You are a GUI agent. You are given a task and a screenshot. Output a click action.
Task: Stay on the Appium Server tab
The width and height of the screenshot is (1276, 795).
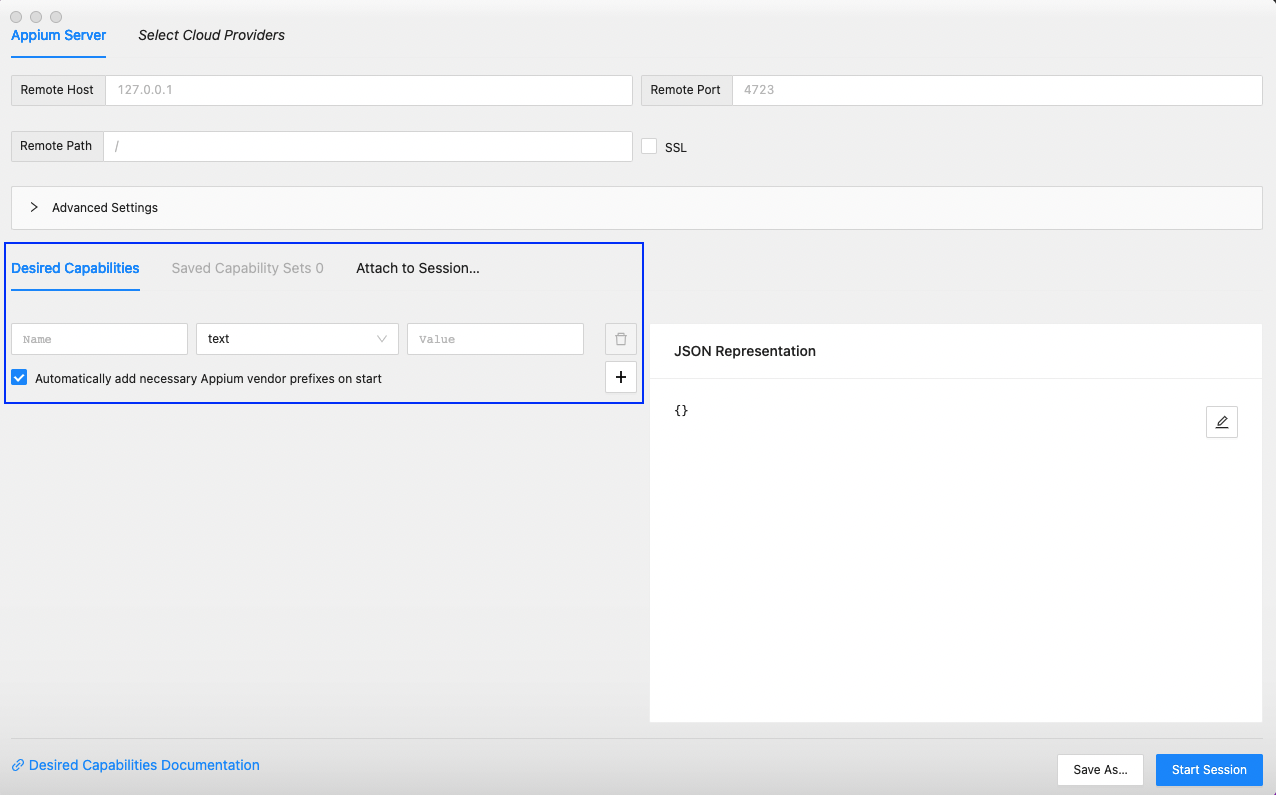58,35
